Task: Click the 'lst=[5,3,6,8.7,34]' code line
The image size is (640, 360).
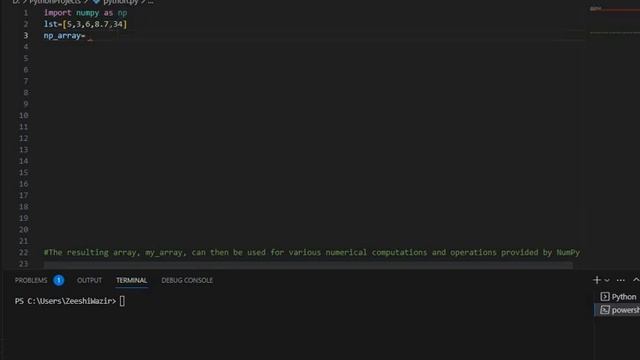Action: [85, 24]
